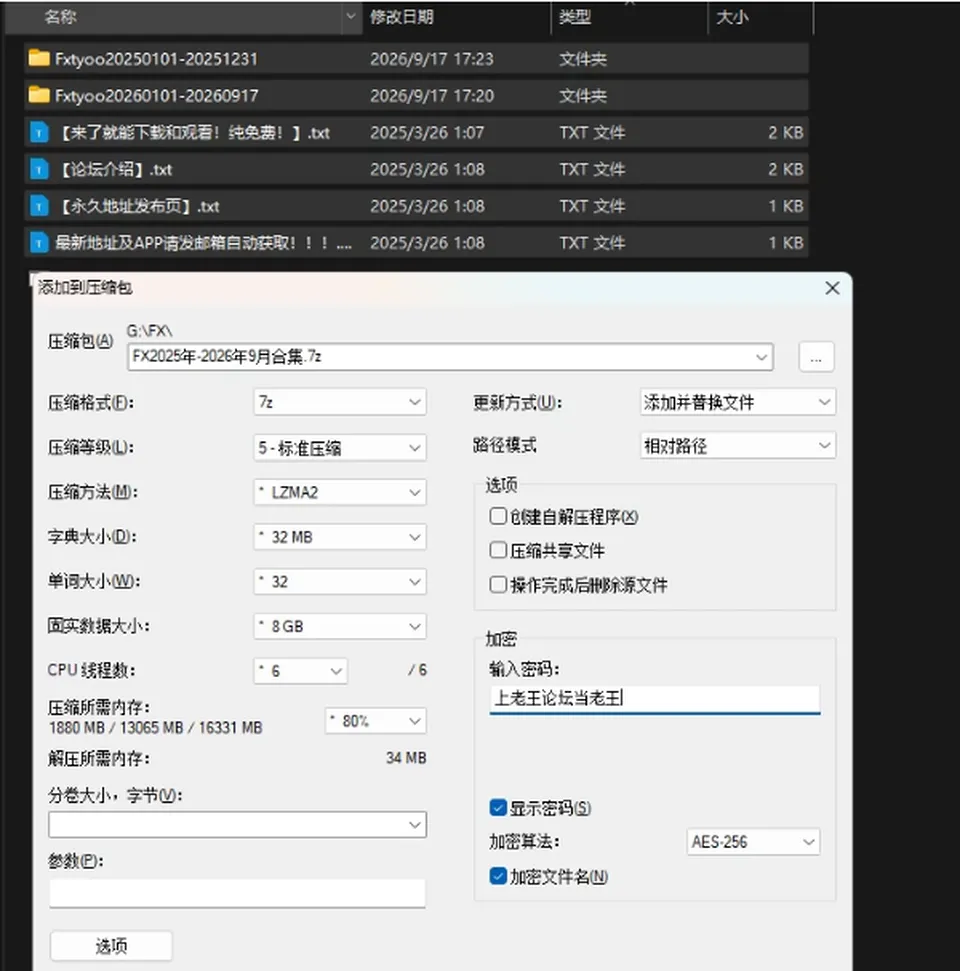Click the G:\FX\ path label

149,331
